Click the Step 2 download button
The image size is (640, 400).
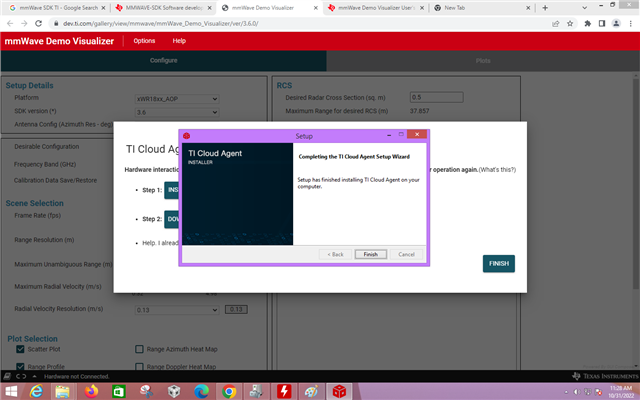pos(171,219)
